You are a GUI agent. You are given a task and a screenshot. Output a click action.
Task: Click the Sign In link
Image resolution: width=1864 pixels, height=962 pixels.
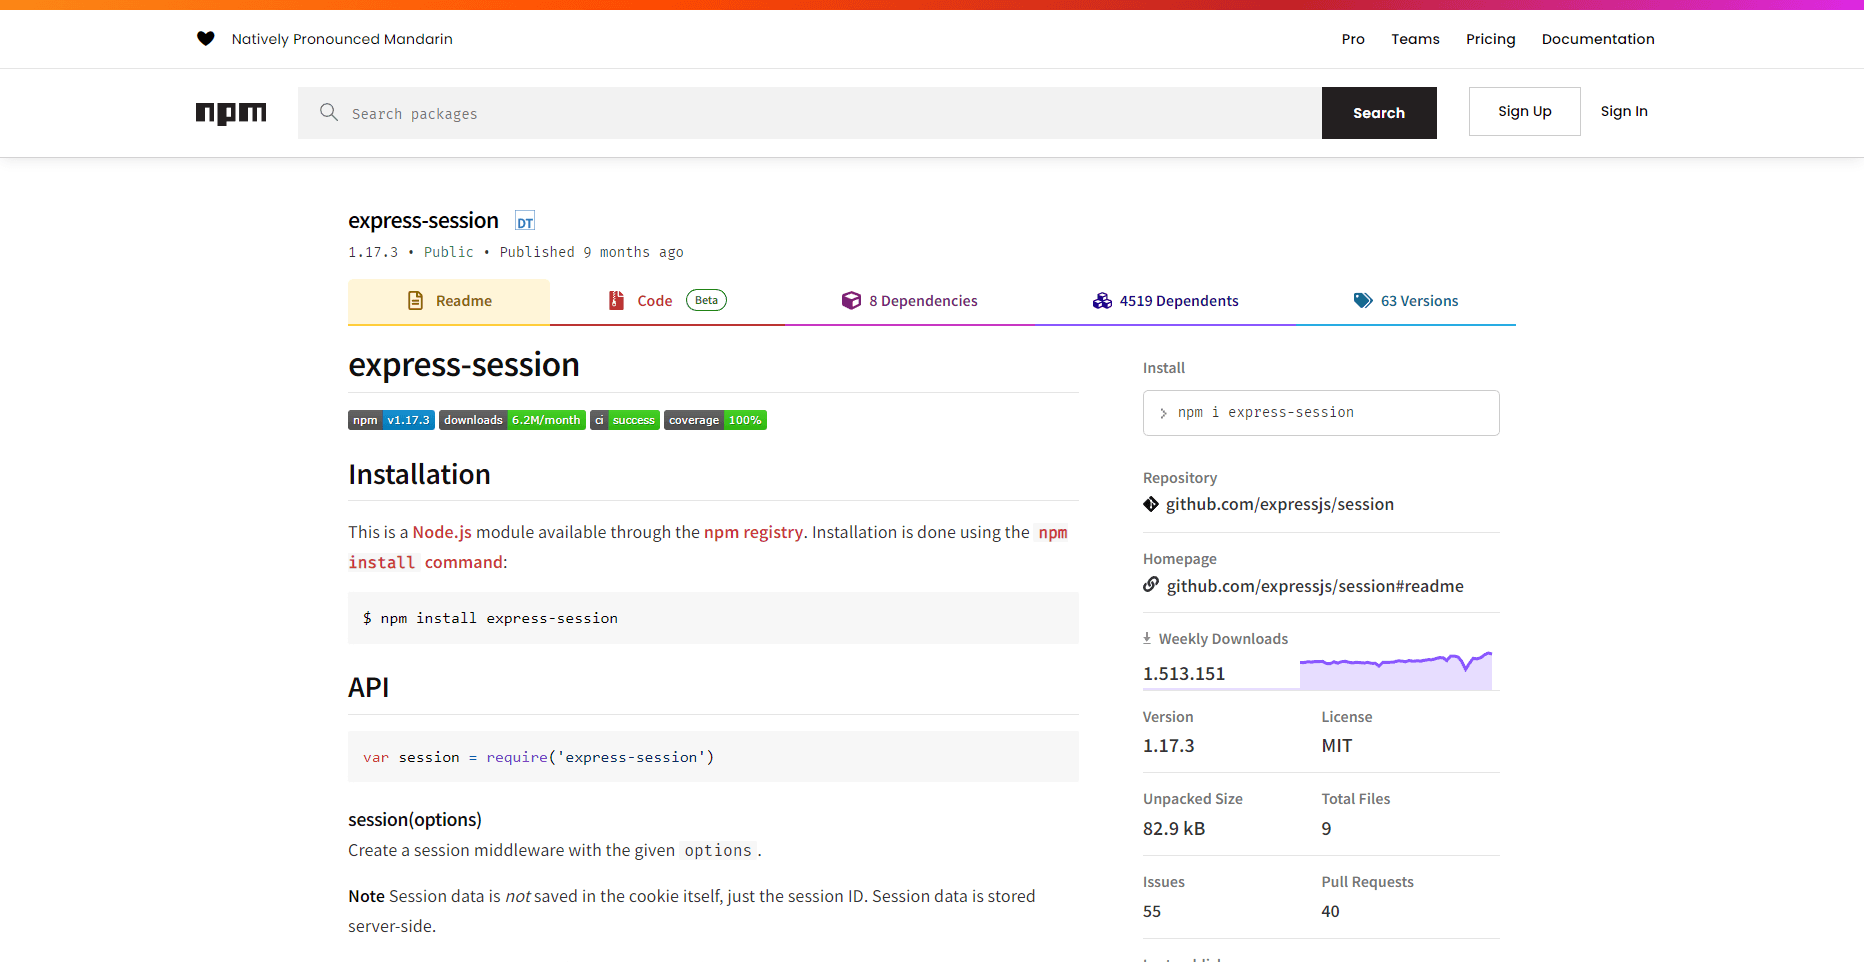click(1624, 111)
